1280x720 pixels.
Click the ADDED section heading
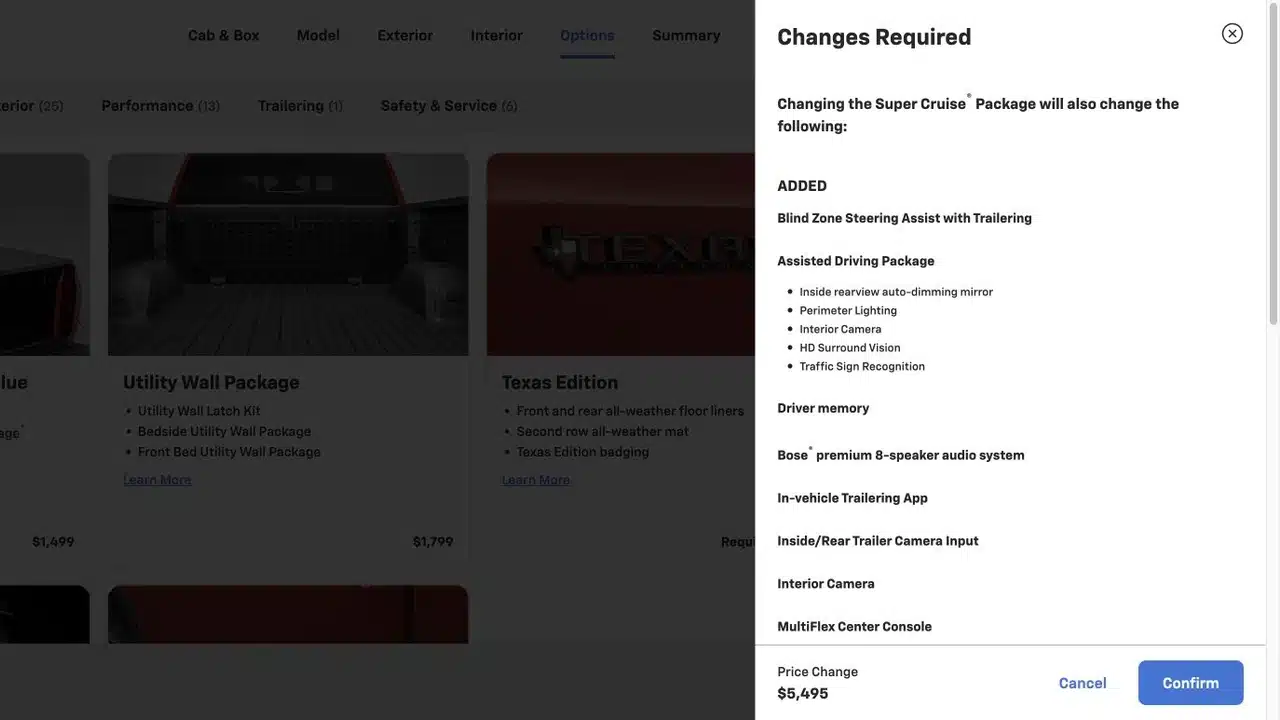click(x=802, y=186)
